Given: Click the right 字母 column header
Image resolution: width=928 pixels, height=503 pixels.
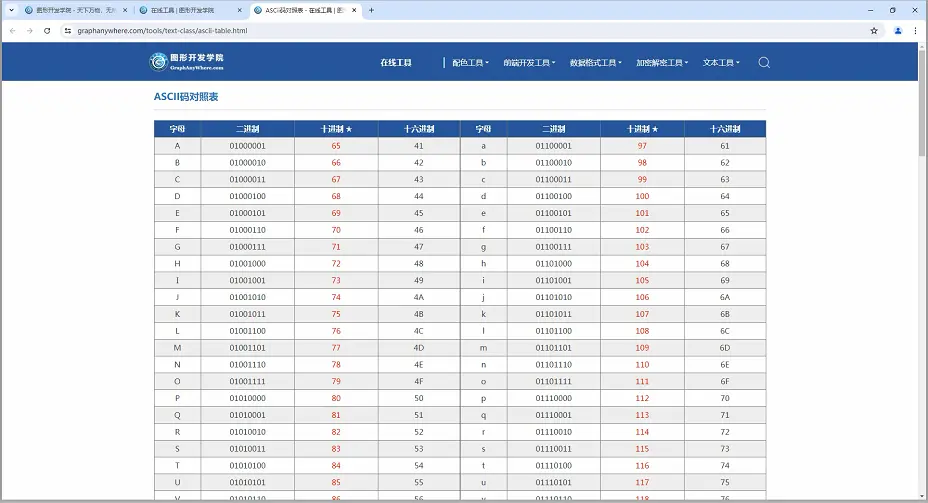Looking at the screenshot, I should (x=484, y=128).
